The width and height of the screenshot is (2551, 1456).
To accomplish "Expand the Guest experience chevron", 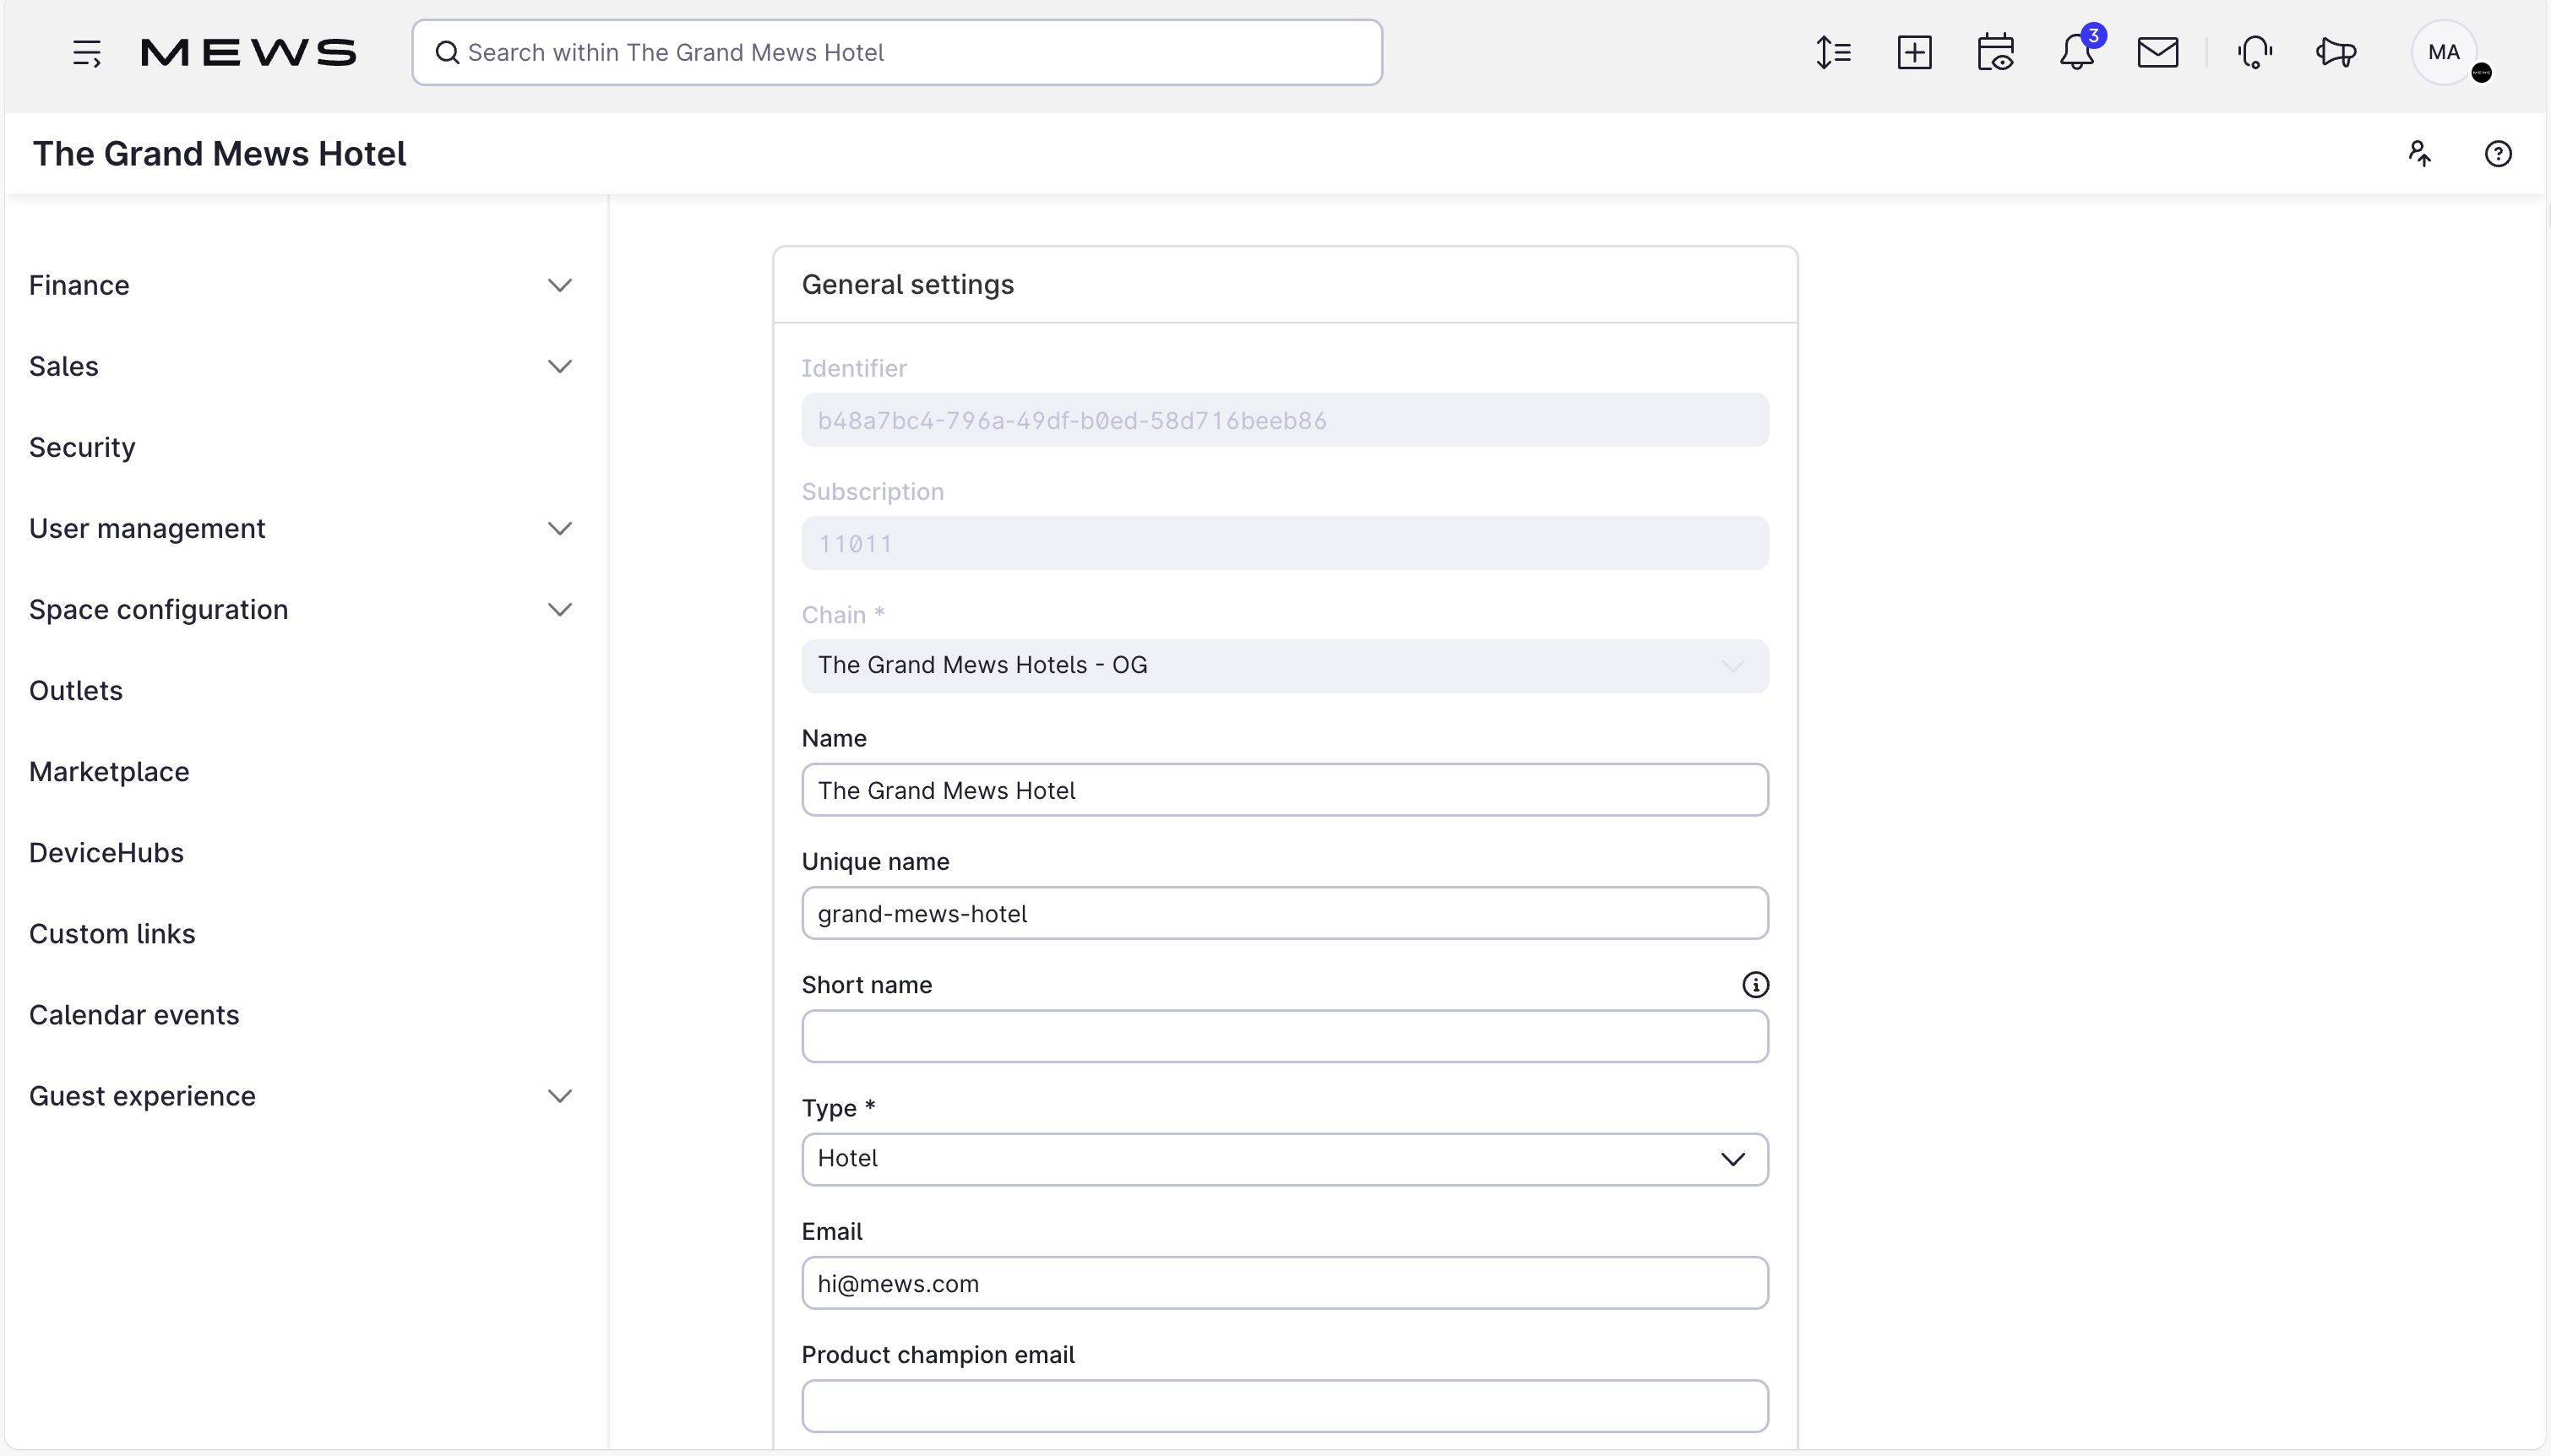I will pos(560,1096).
